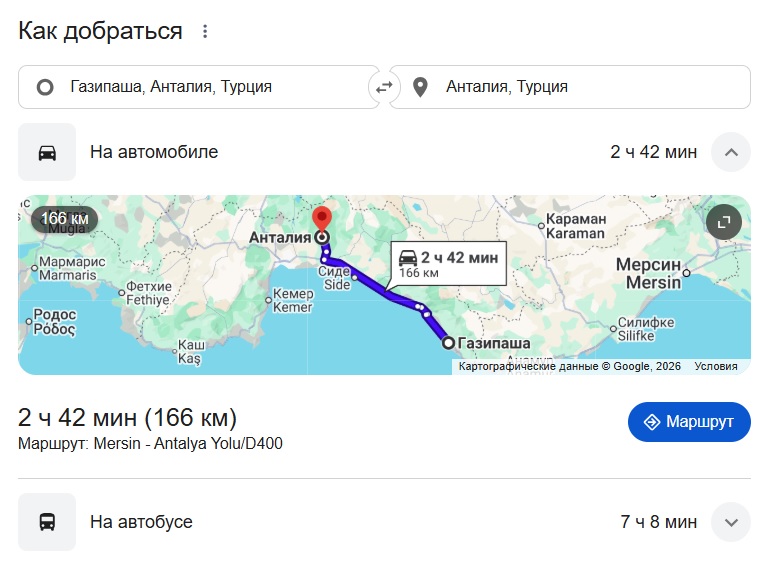Click the Газипаша origin marker on the map
The image size is (774, 572).
(x=449, y=343)
